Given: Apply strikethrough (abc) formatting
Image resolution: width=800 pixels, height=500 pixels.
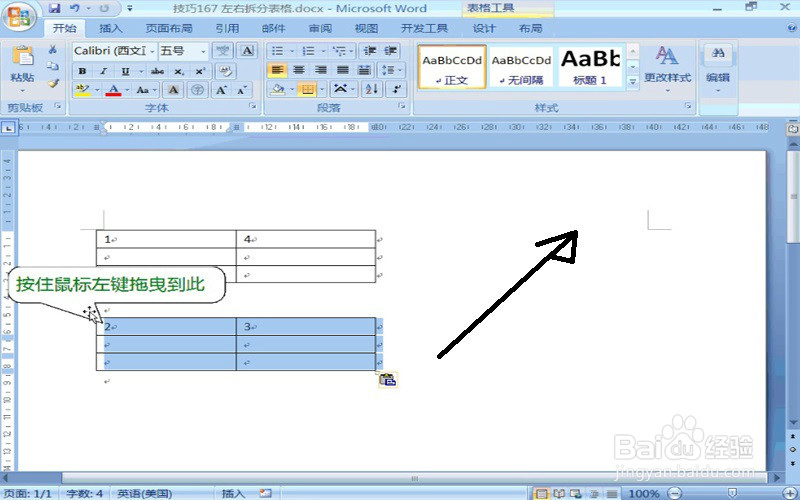Looking at the screenshot, I should 157,71.
